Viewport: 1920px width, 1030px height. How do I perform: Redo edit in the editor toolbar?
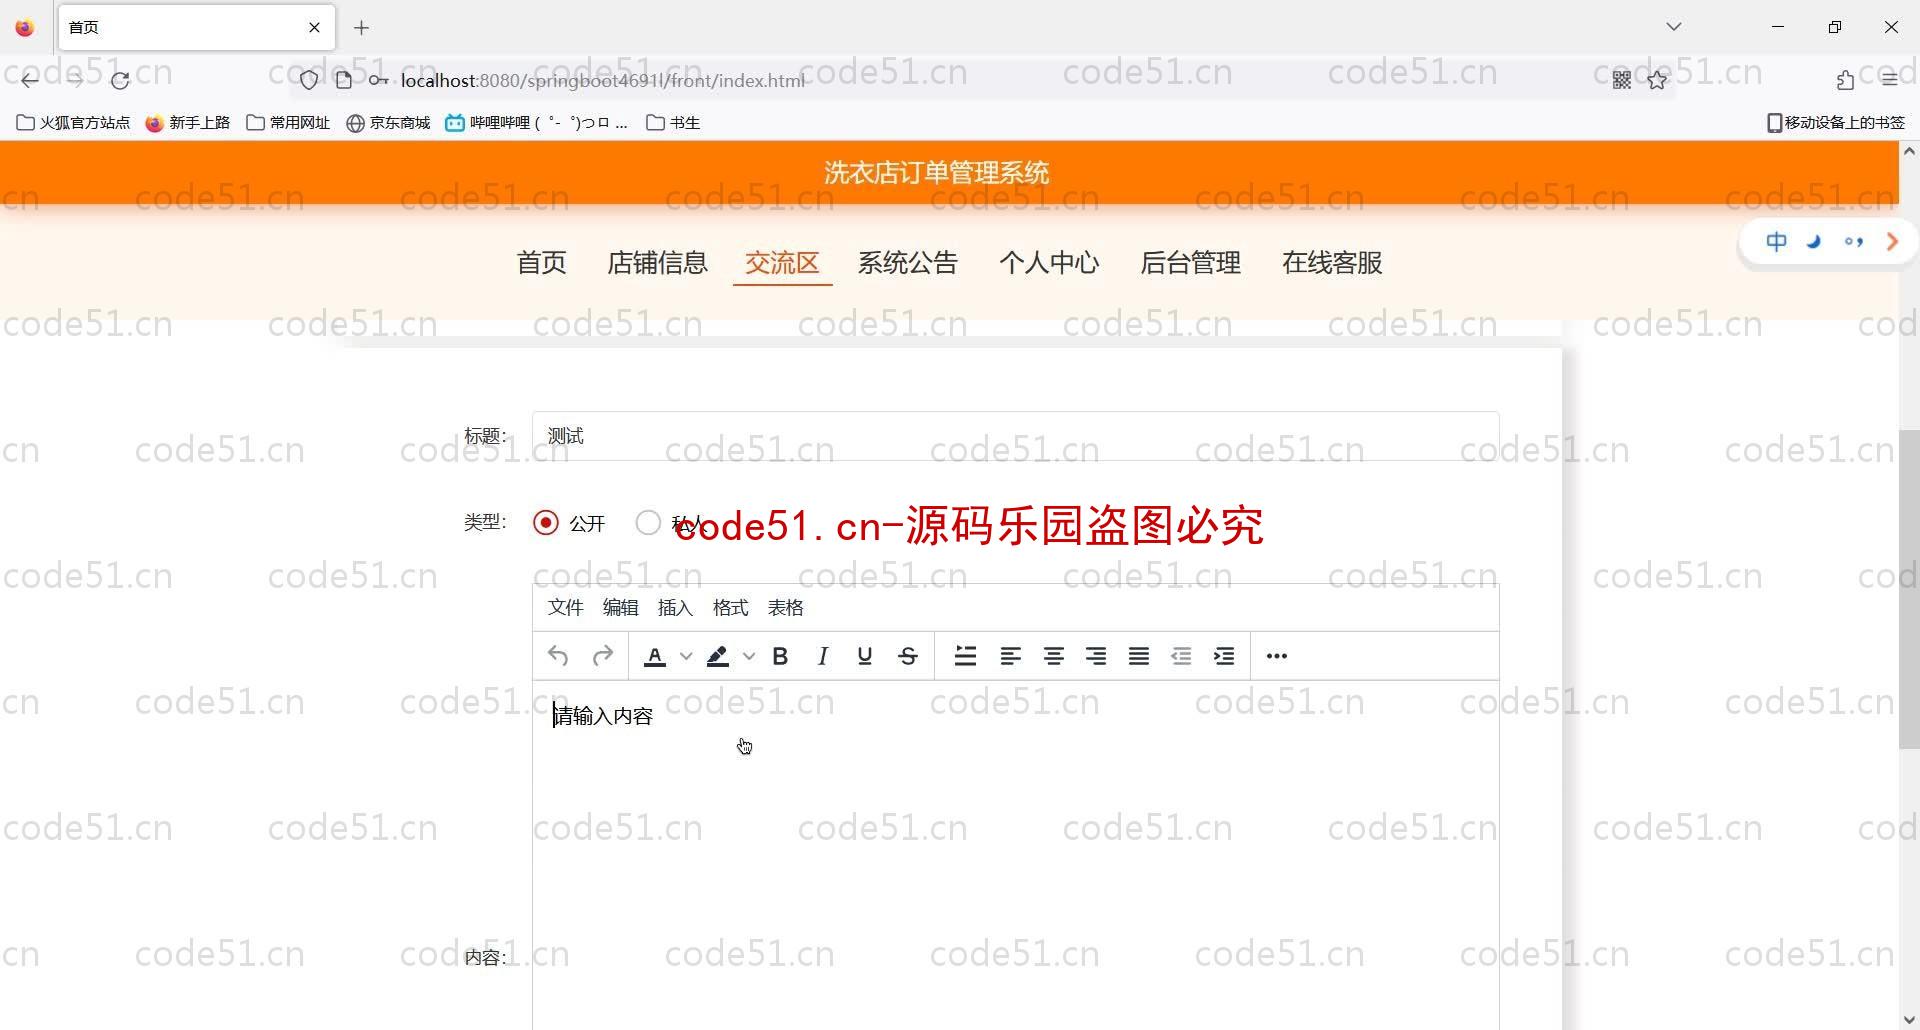602,656
